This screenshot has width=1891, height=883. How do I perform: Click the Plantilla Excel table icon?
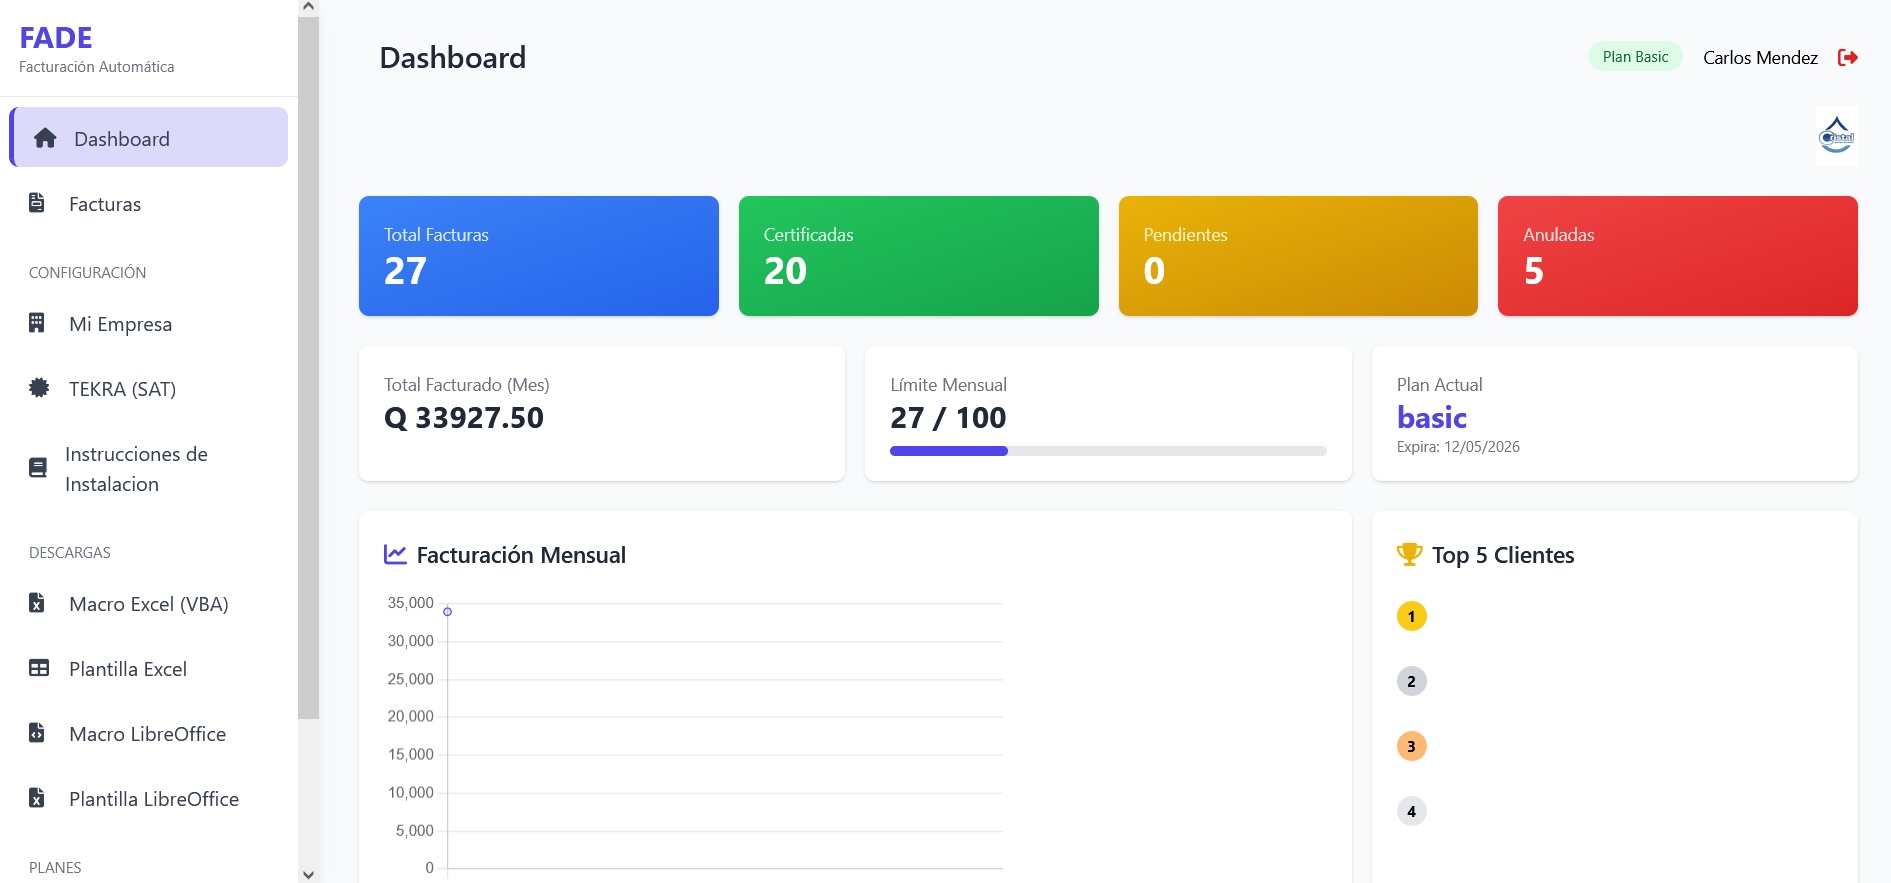(39, 668)
